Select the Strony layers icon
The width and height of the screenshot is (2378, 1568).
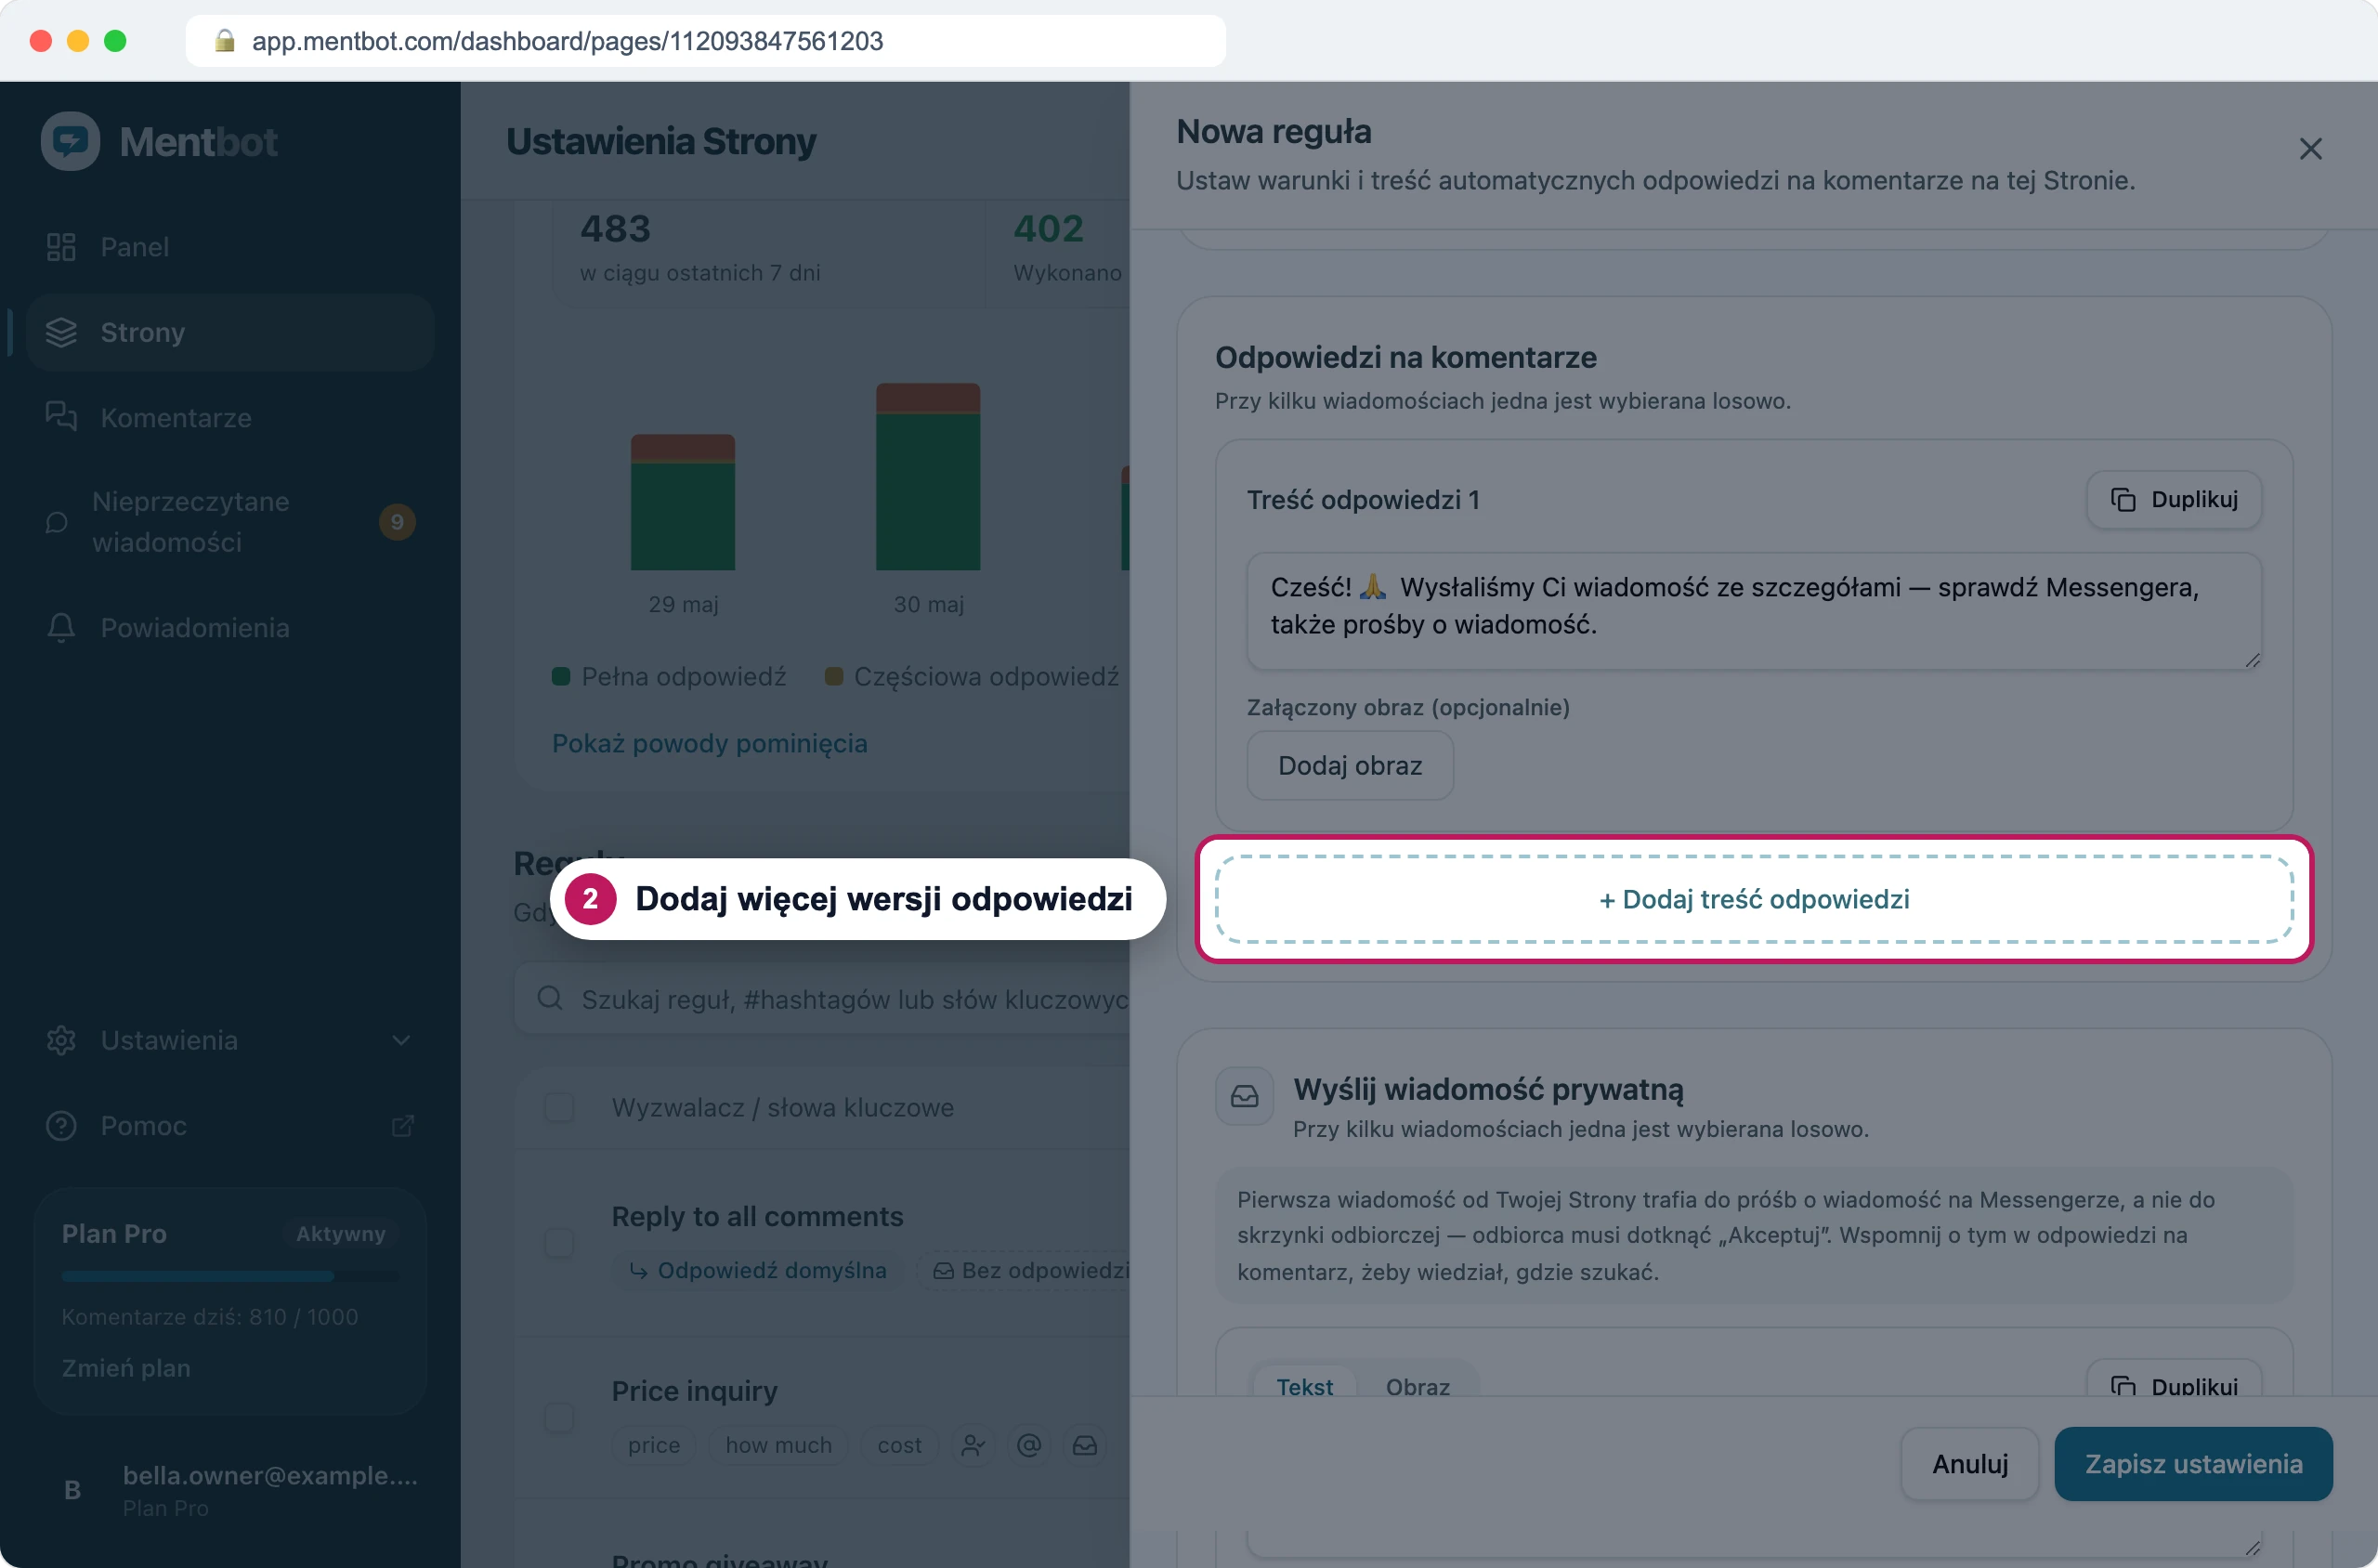click(61, 332)
